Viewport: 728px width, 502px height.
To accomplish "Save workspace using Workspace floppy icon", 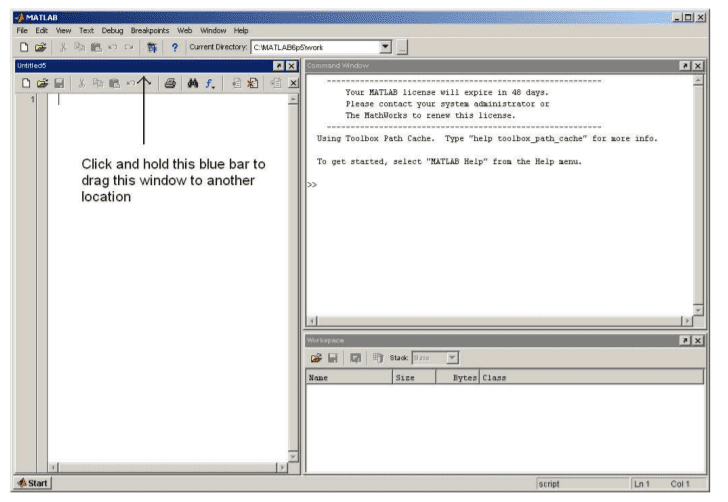I will pos(333,358).
